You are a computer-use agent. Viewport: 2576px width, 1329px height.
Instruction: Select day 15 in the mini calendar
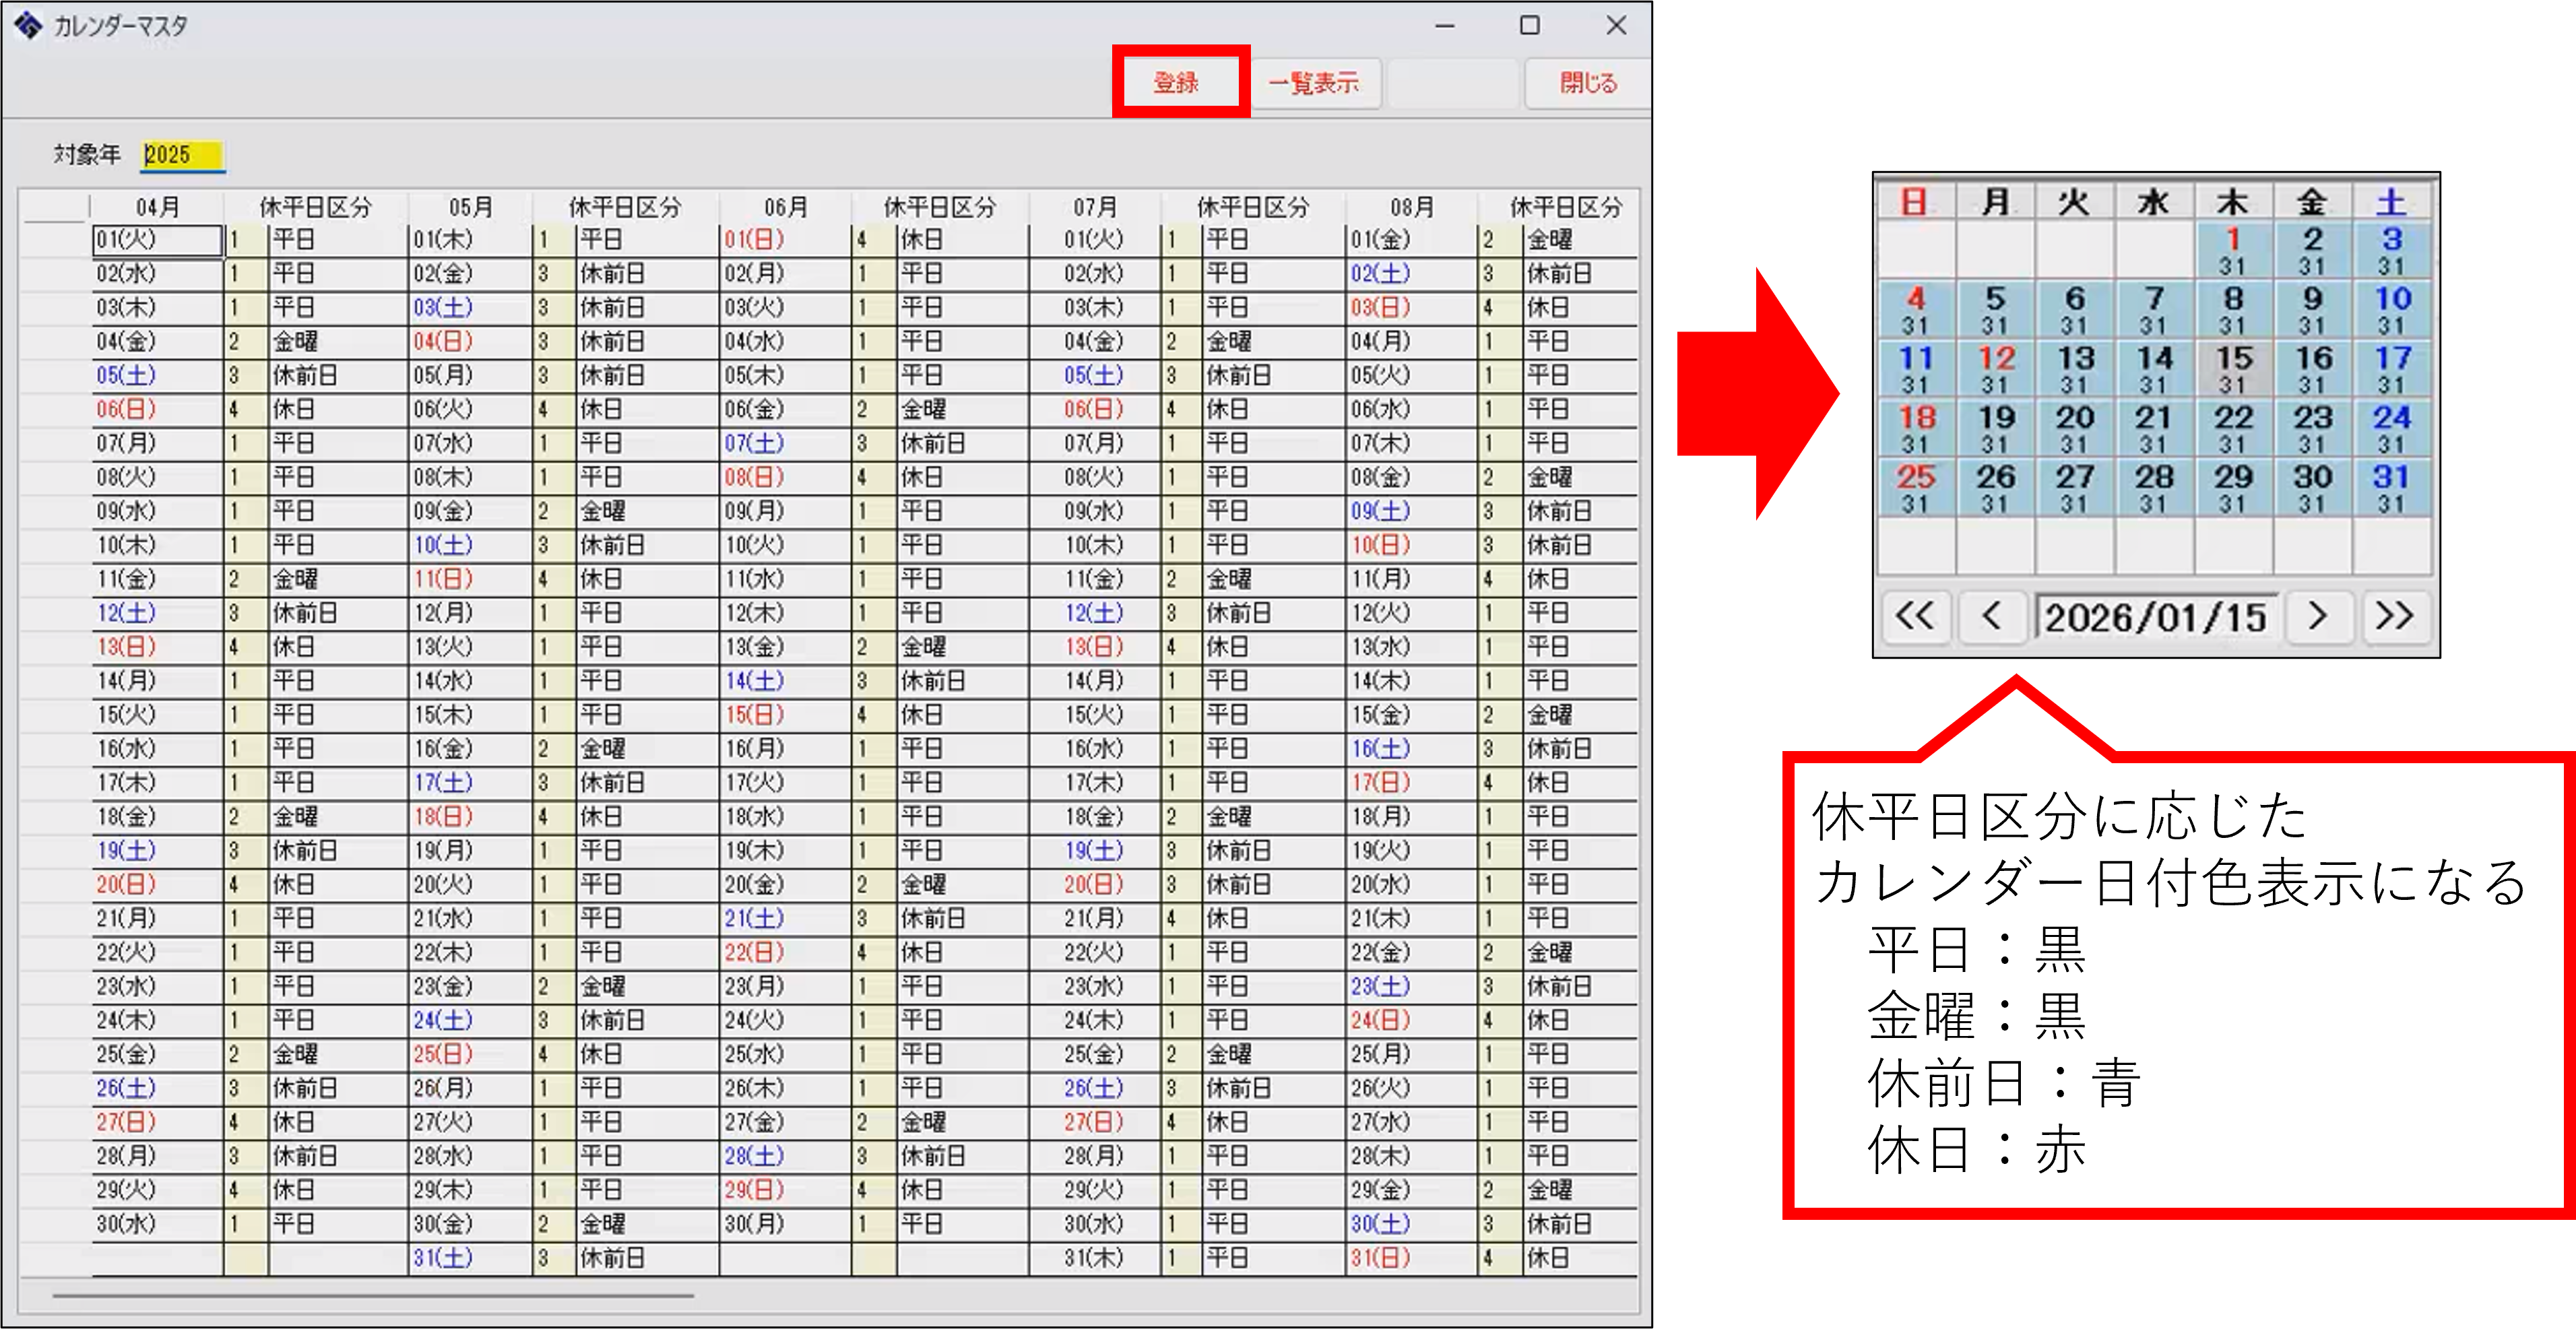click(x=2233, y=367)
